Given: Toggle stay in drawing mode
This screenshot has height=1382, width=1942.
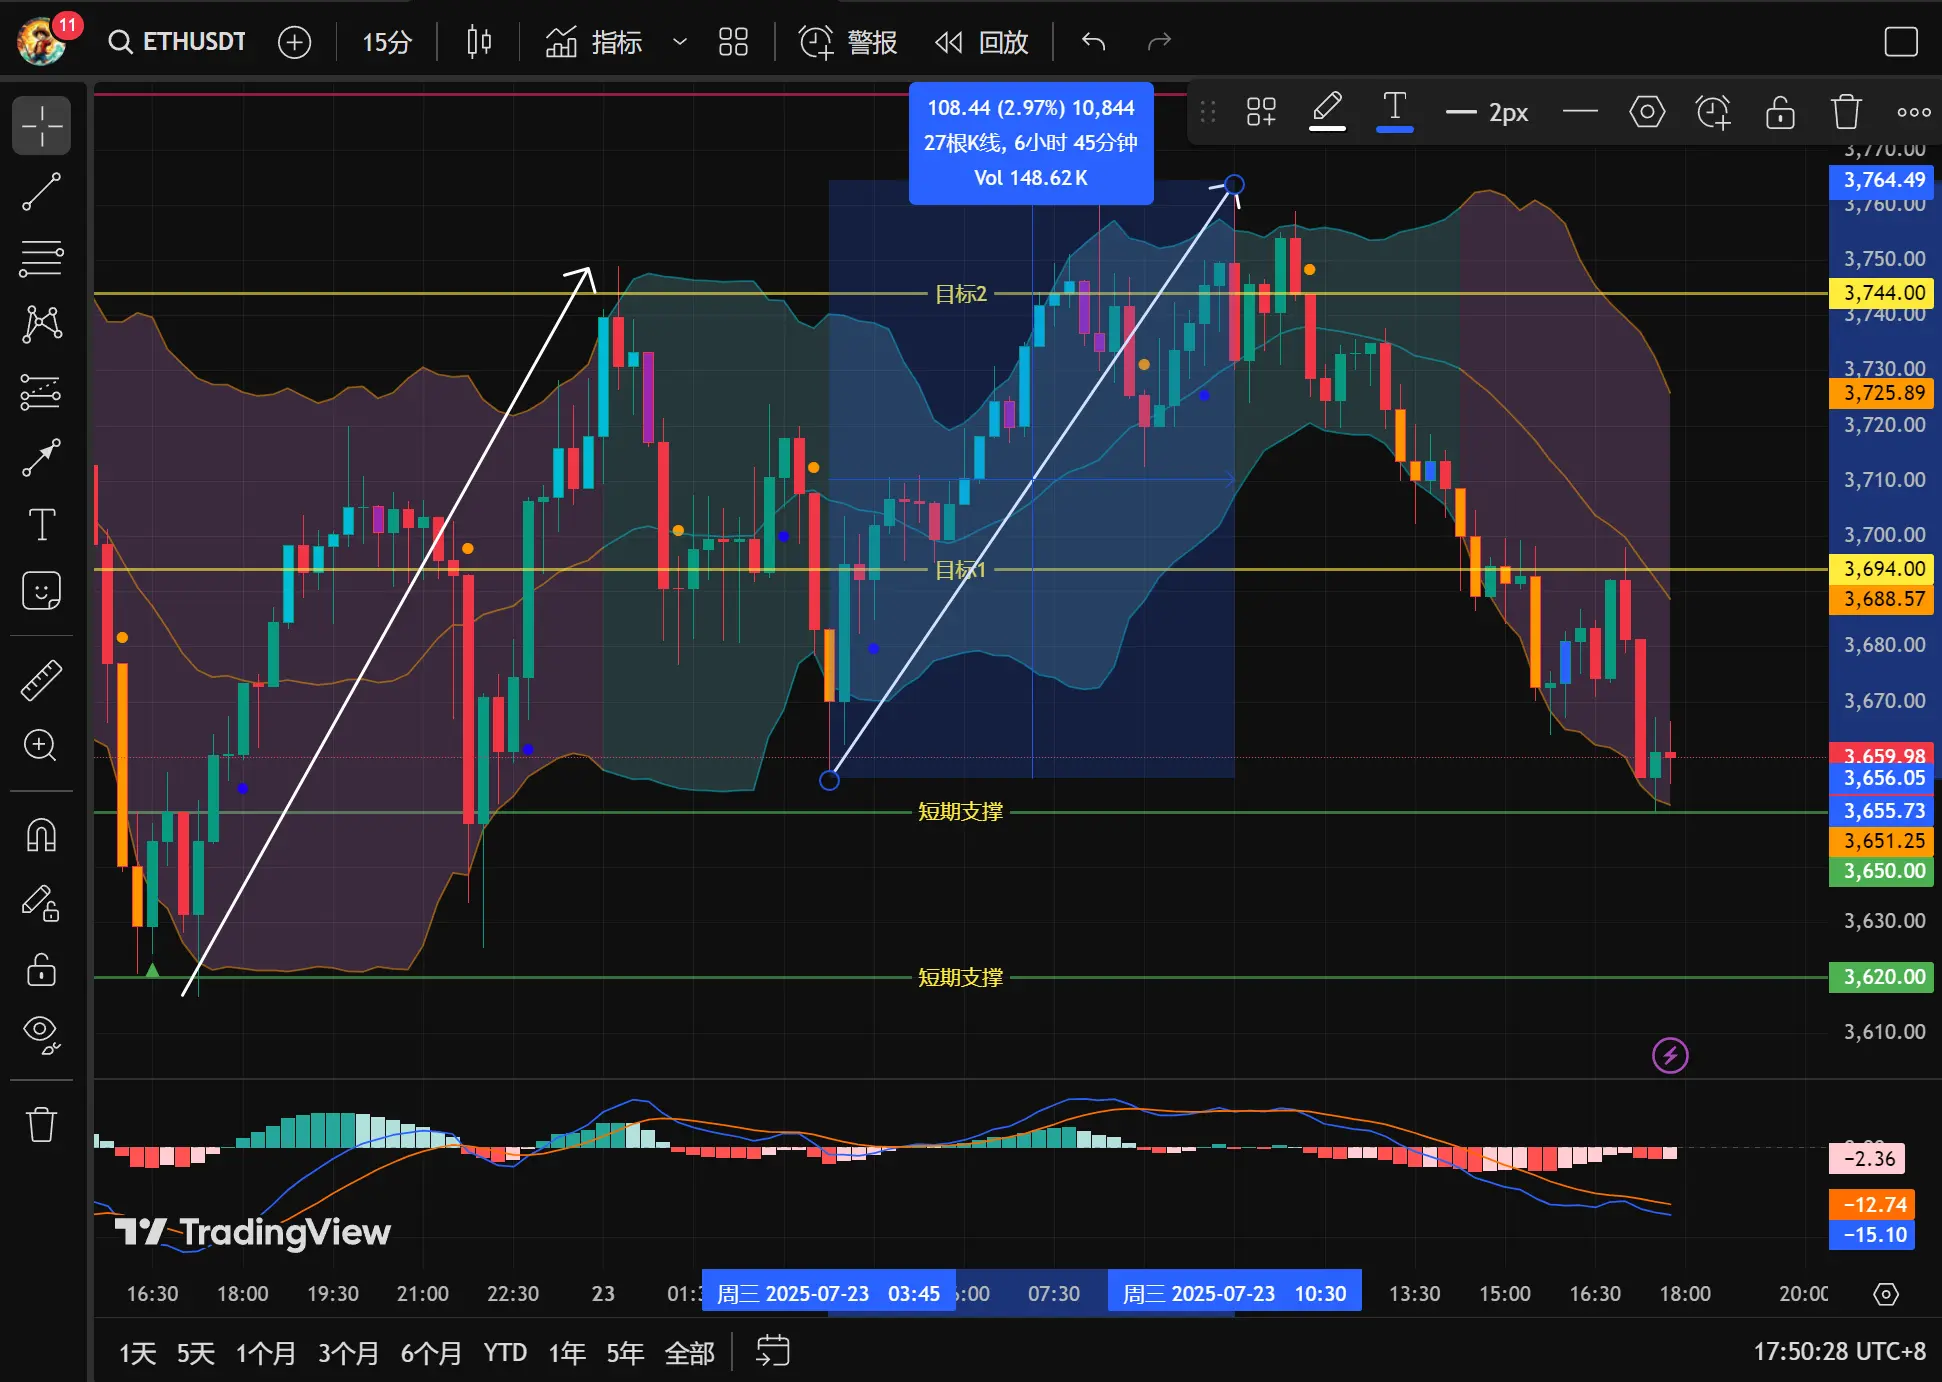Looking at the screenshot, I should (41, 903).
